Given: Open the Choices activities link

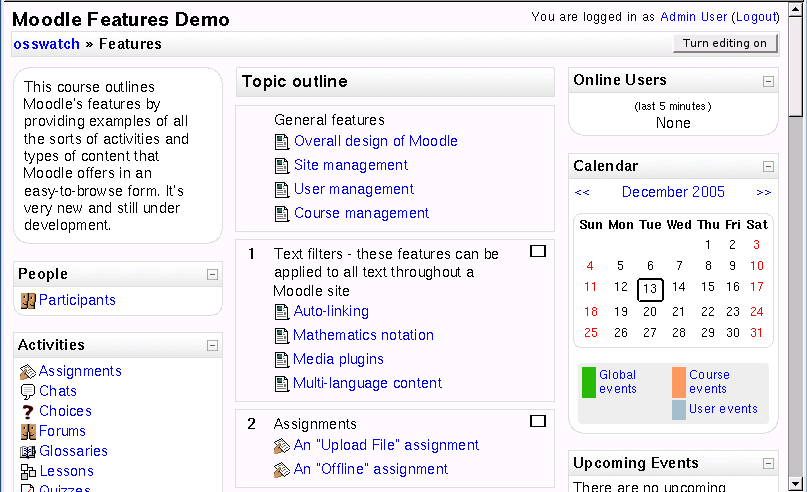Looking at the screenshot, I should tap(65, 411).
